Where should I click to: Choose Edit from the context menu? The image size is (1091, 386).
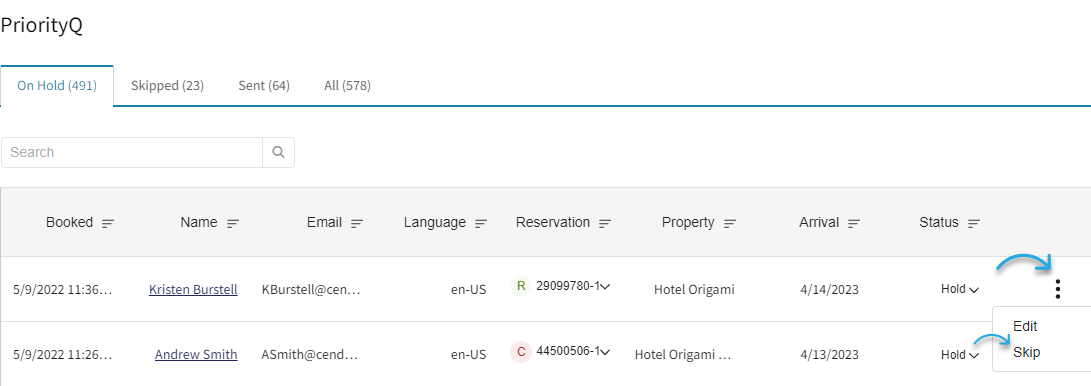(x=1025, y=326)
